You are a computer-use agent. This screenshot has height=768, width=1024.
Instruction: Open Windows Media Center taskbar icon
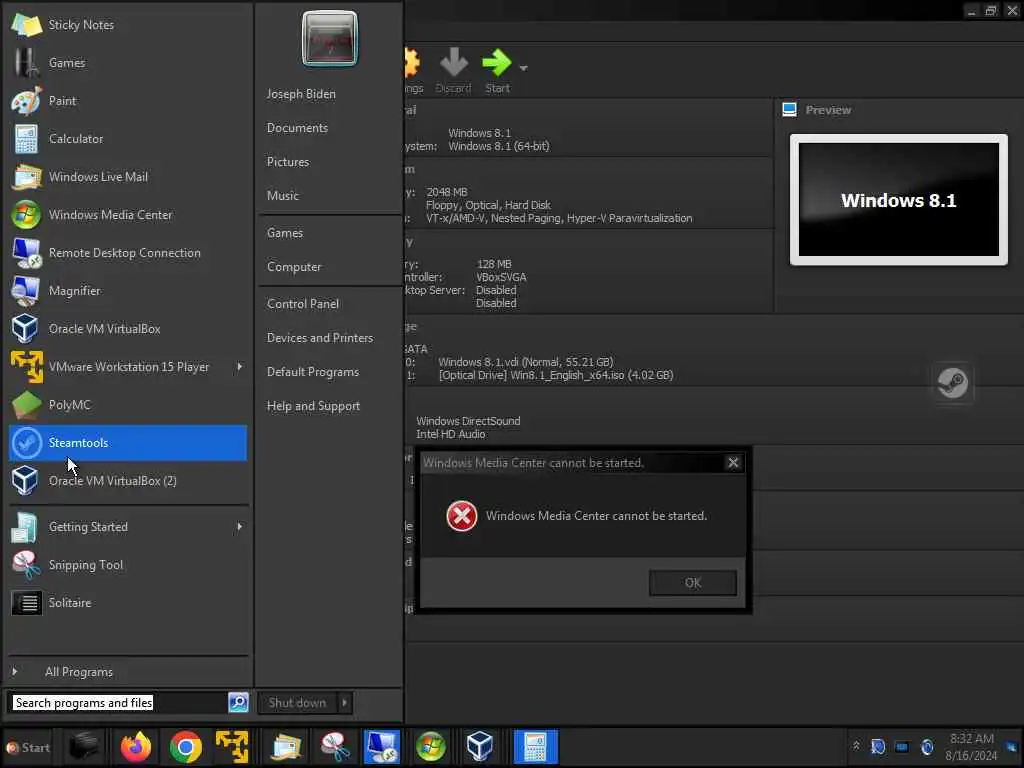431,746
